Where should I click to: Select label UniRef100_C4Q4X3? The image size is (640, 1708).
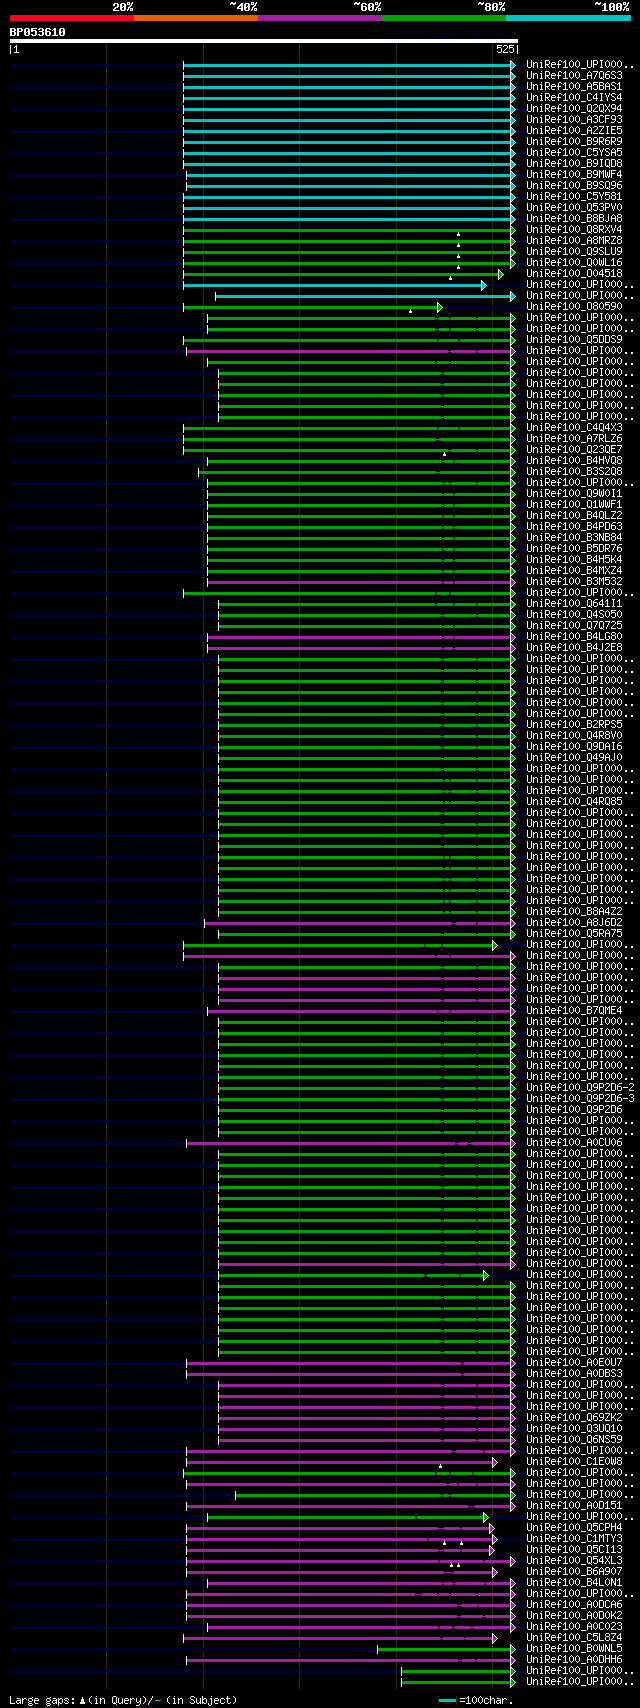coord(574,427)
